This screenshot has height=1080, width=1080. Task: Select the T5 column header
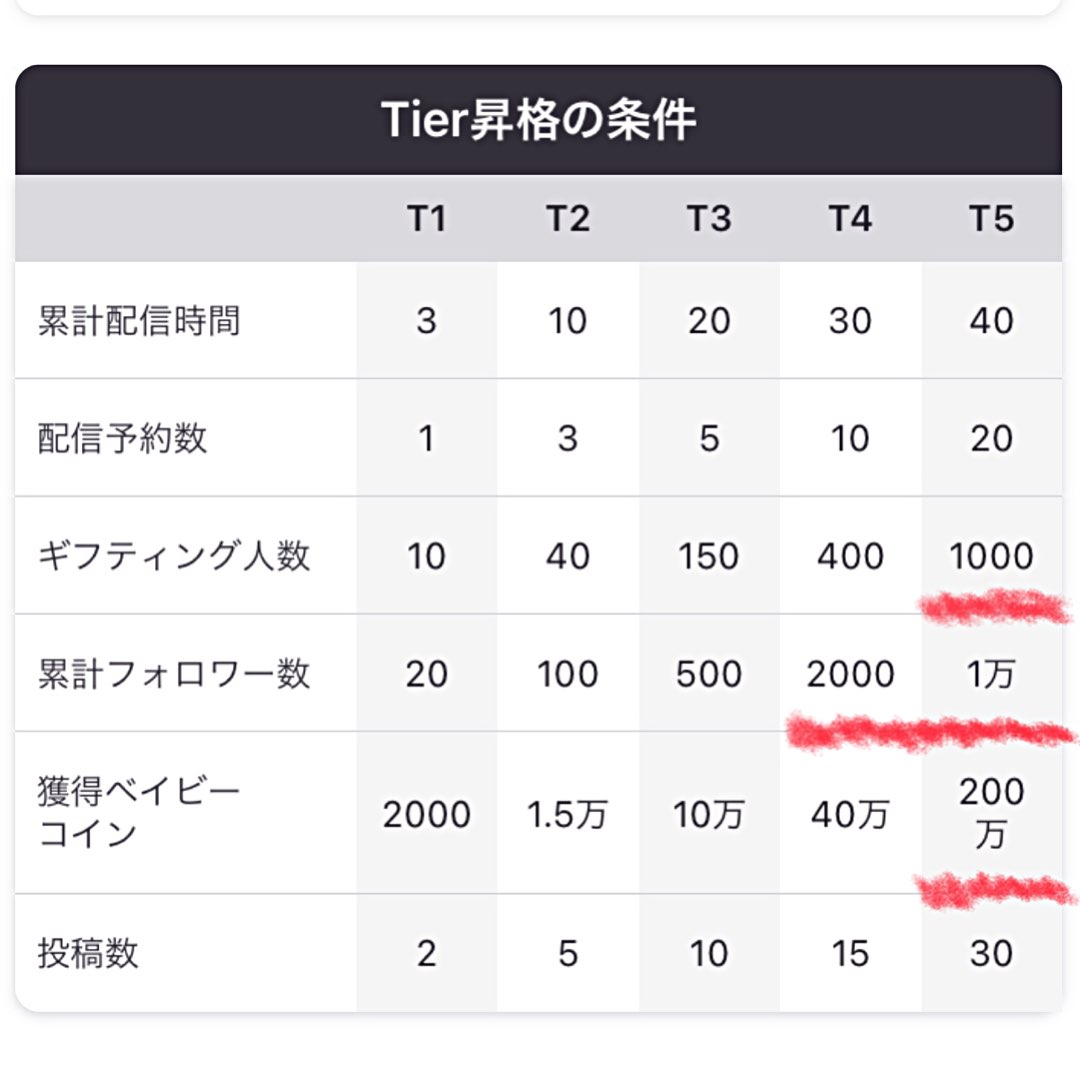tap(991, 218)
